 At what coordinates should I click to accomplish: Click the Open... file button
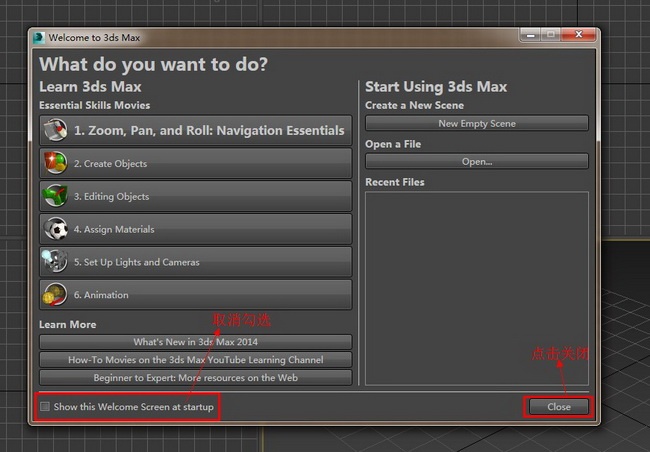pos(477,161)
